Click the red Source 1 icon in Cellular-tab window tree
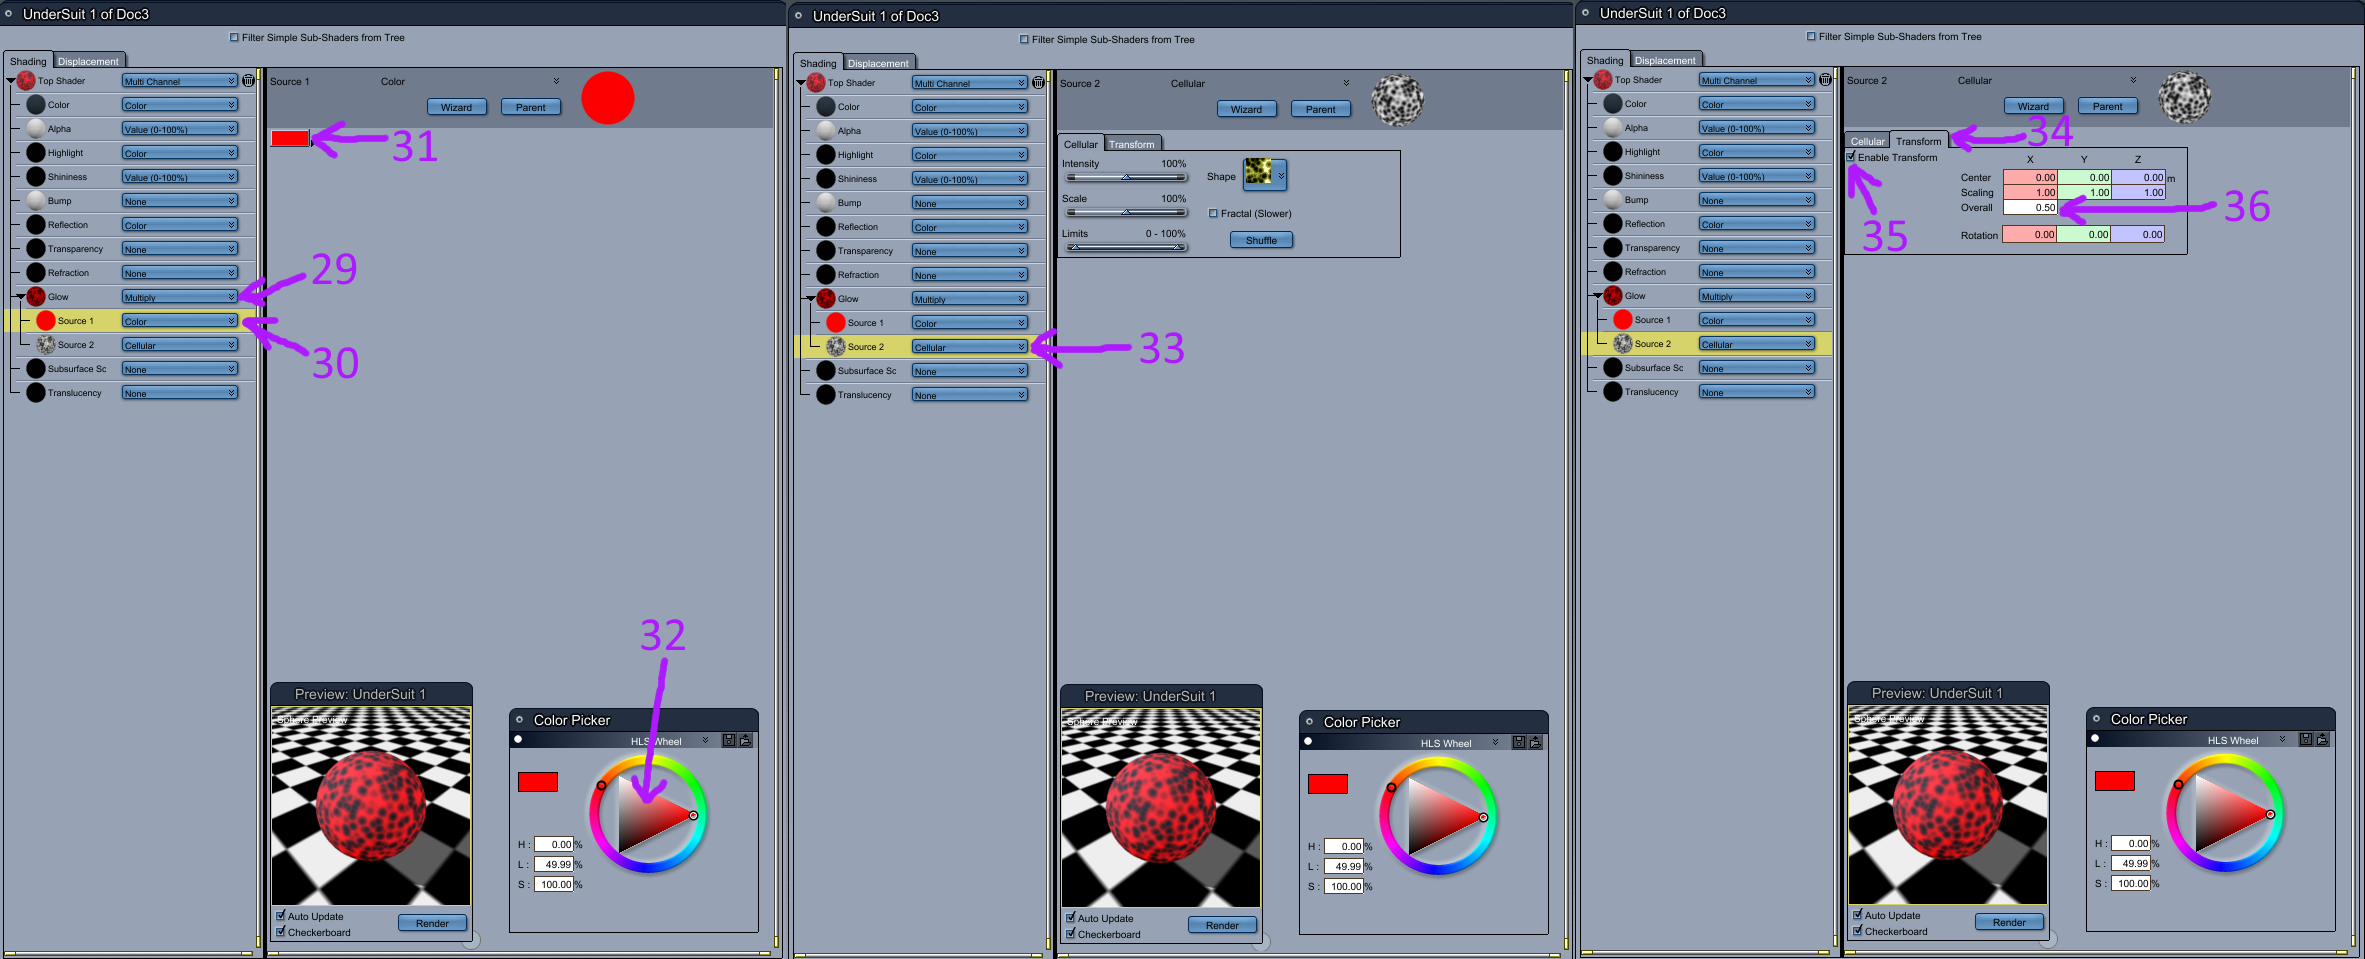 pos(836,323)
